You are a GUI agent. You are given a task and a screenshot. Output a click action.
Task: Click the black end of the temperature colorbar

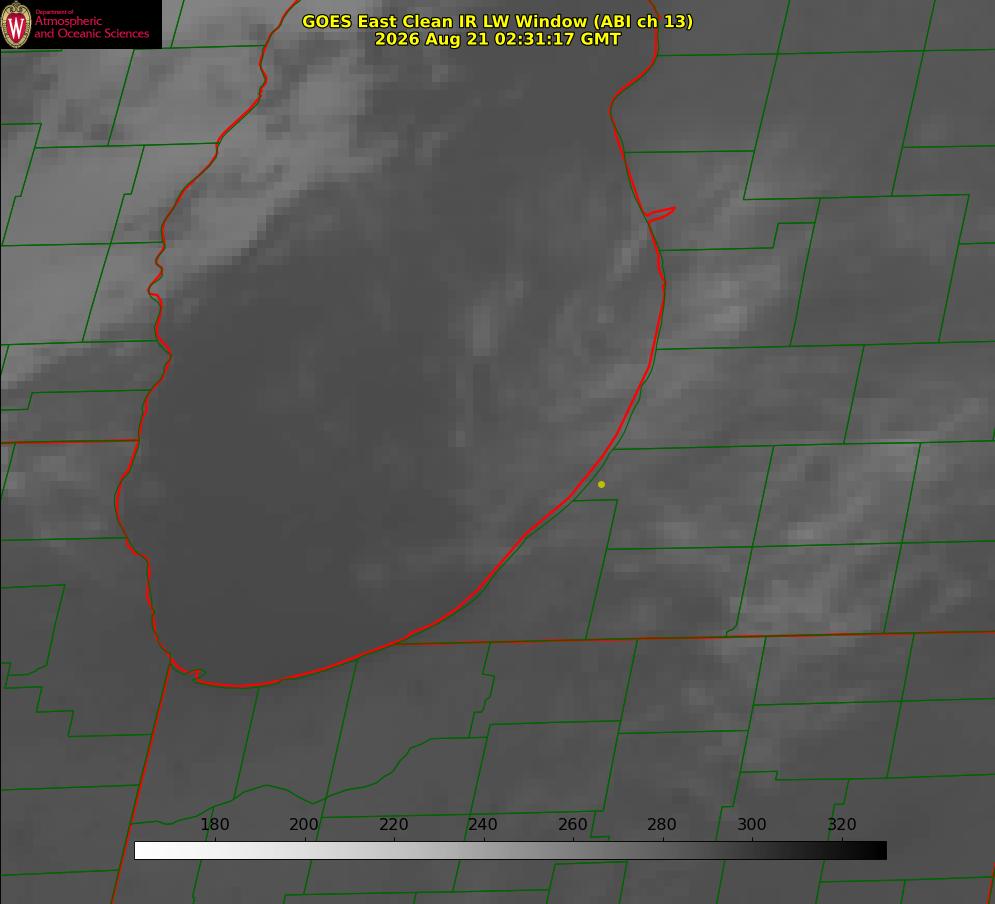(x=876, y=851)
